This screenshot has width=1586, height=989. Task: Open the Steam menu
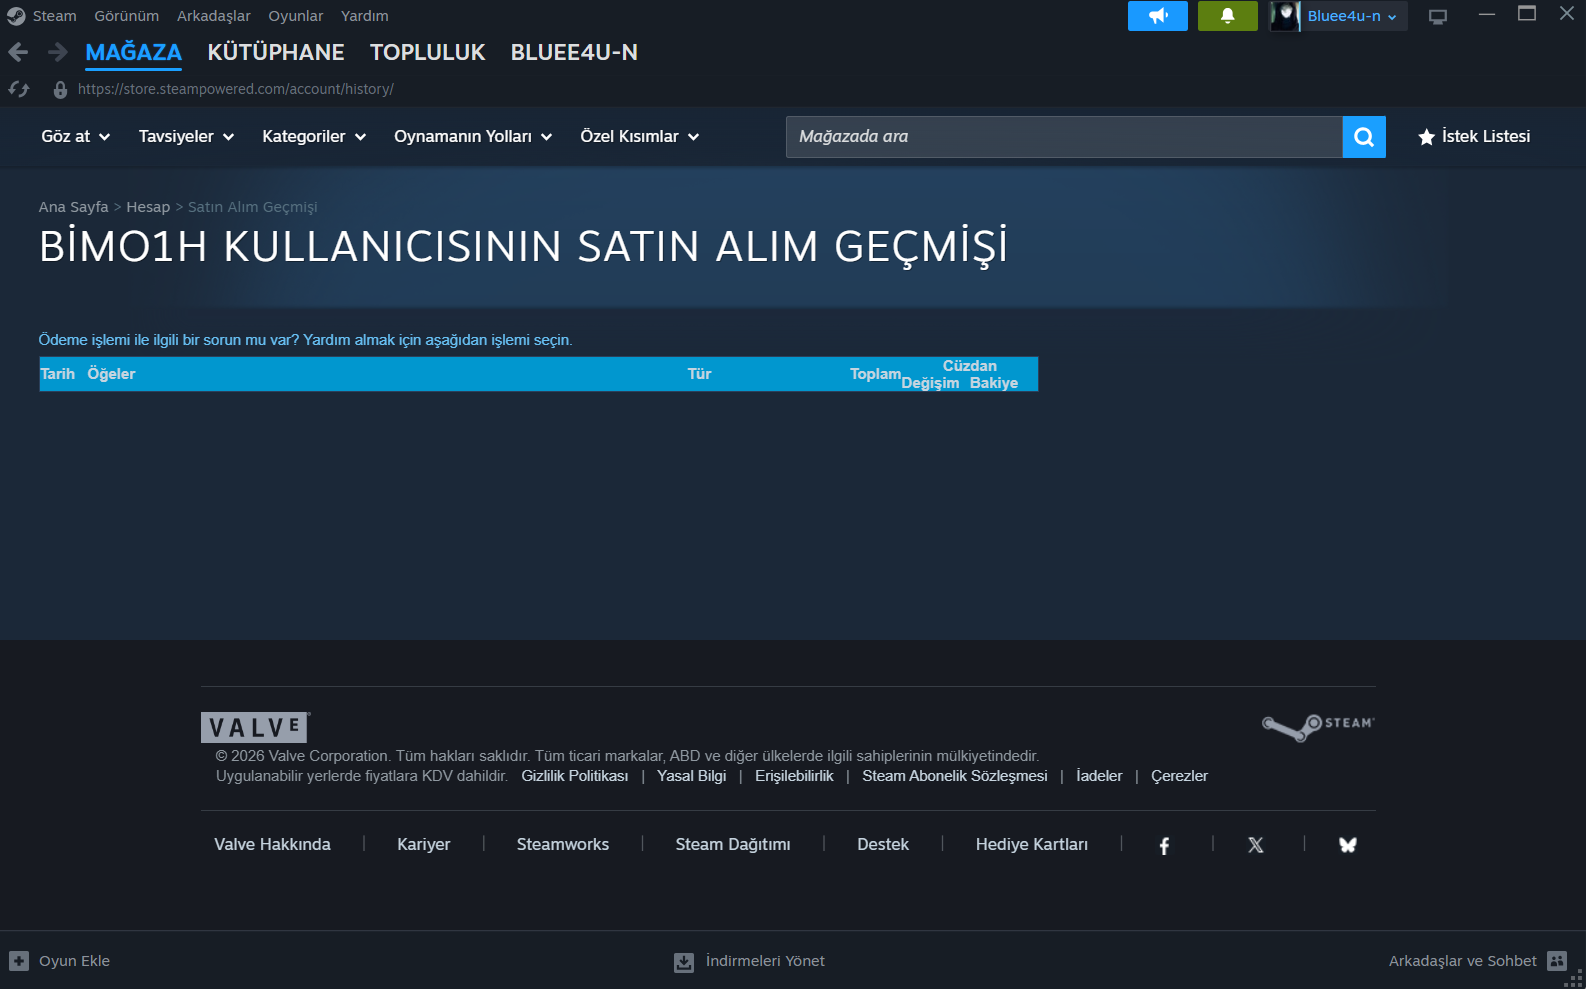click(x=55, y=16)
